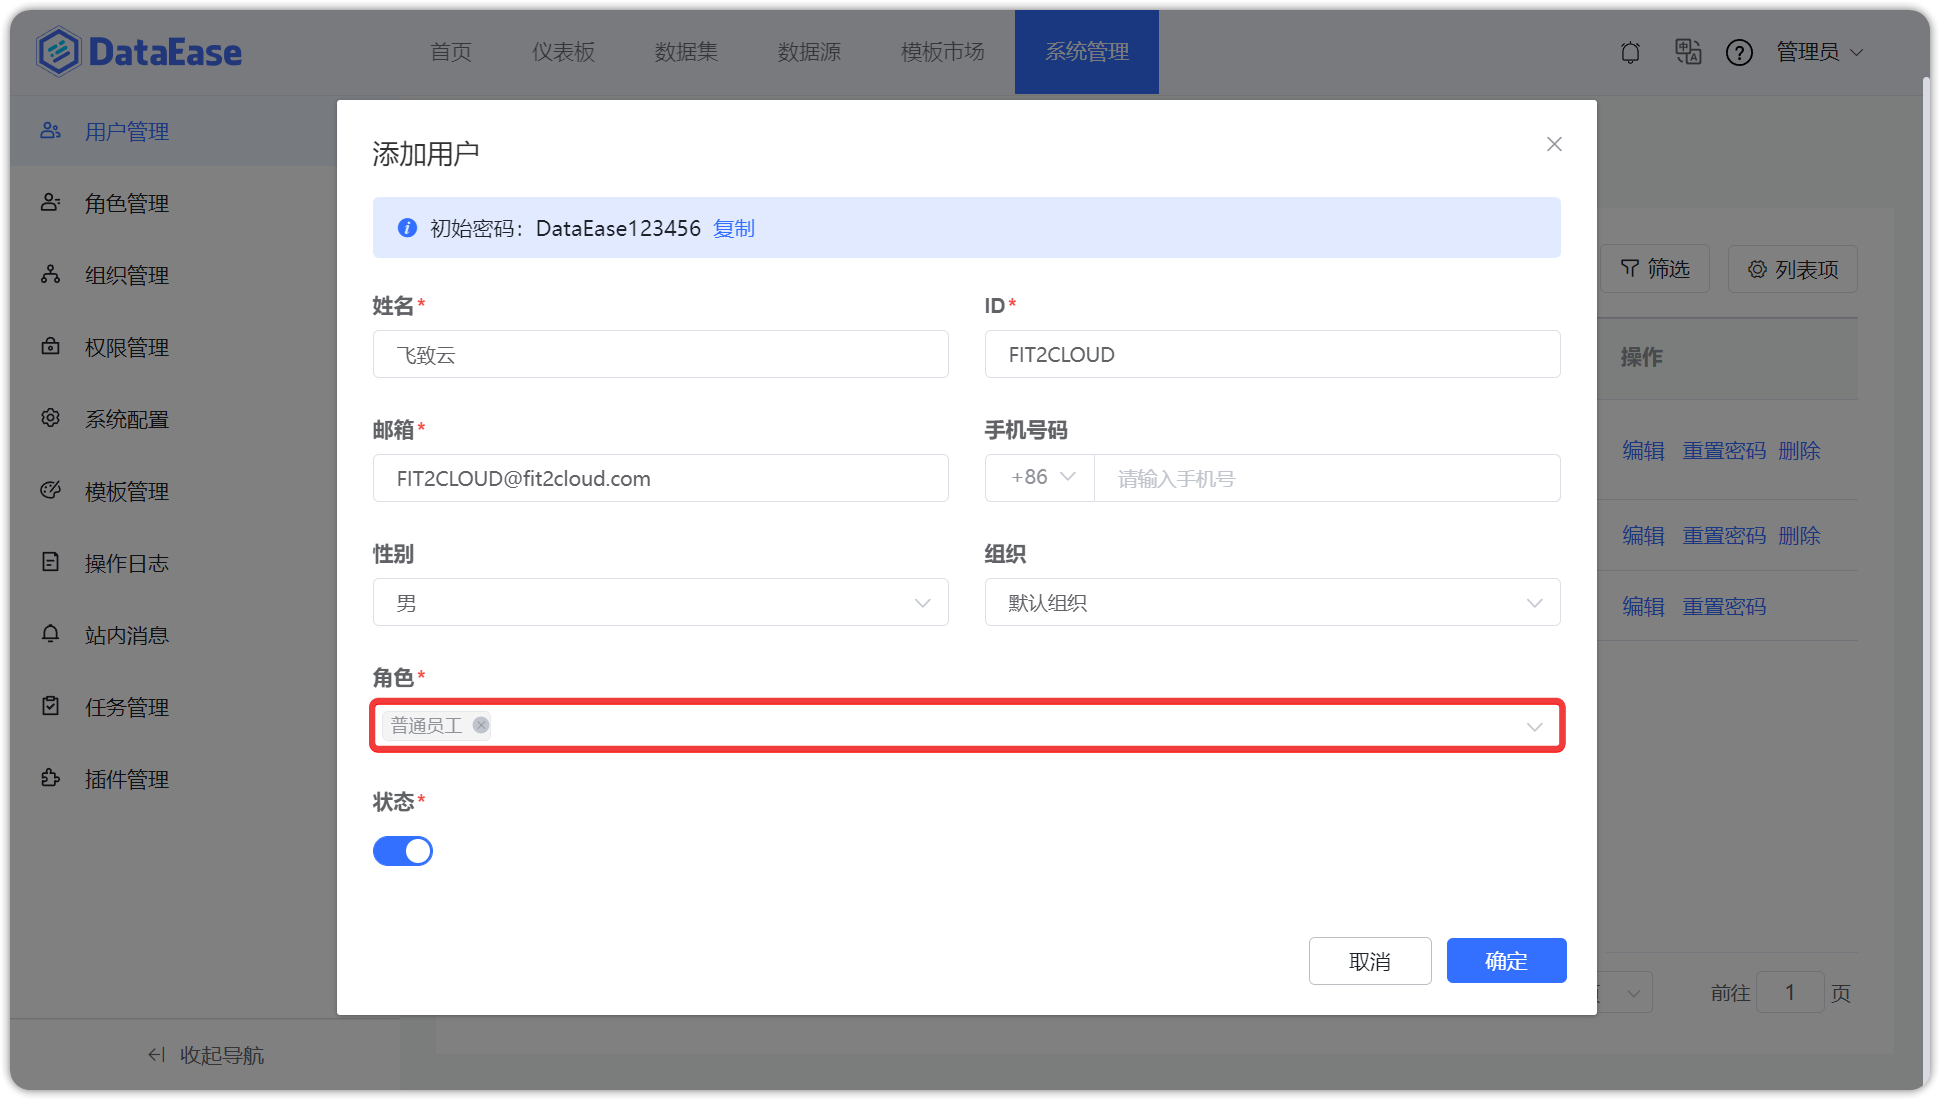Open the 数据源 tab
The width and height of the screenshot is (1940, 1100).
[x=810, y=52]
